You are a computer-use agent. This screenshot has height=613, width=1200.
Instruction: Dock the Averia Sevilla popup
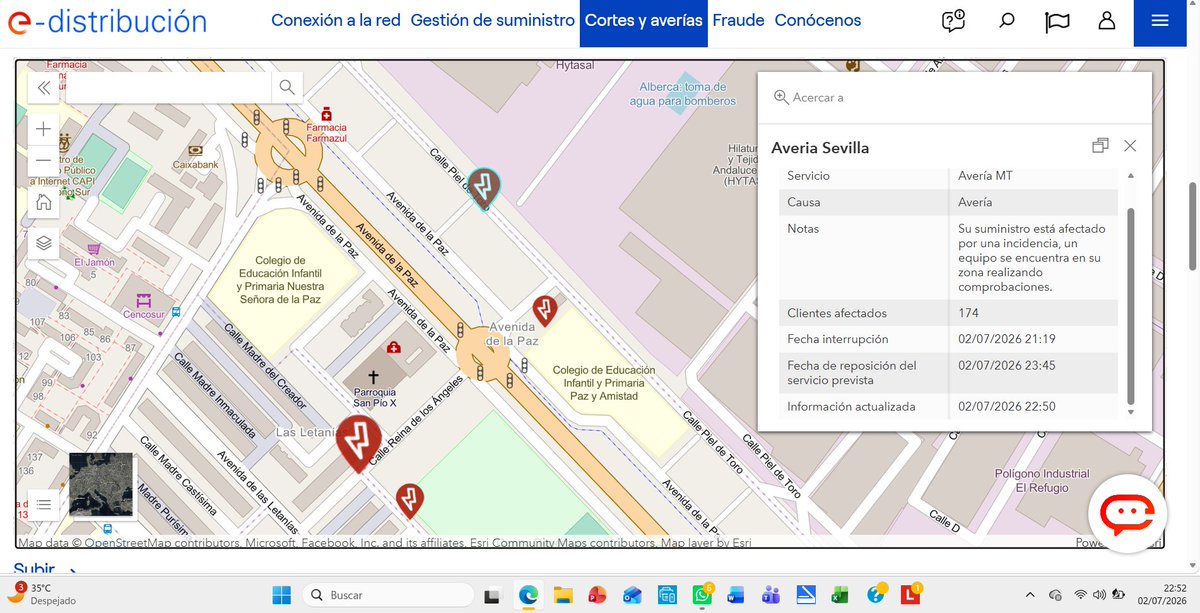[1100, 146]
